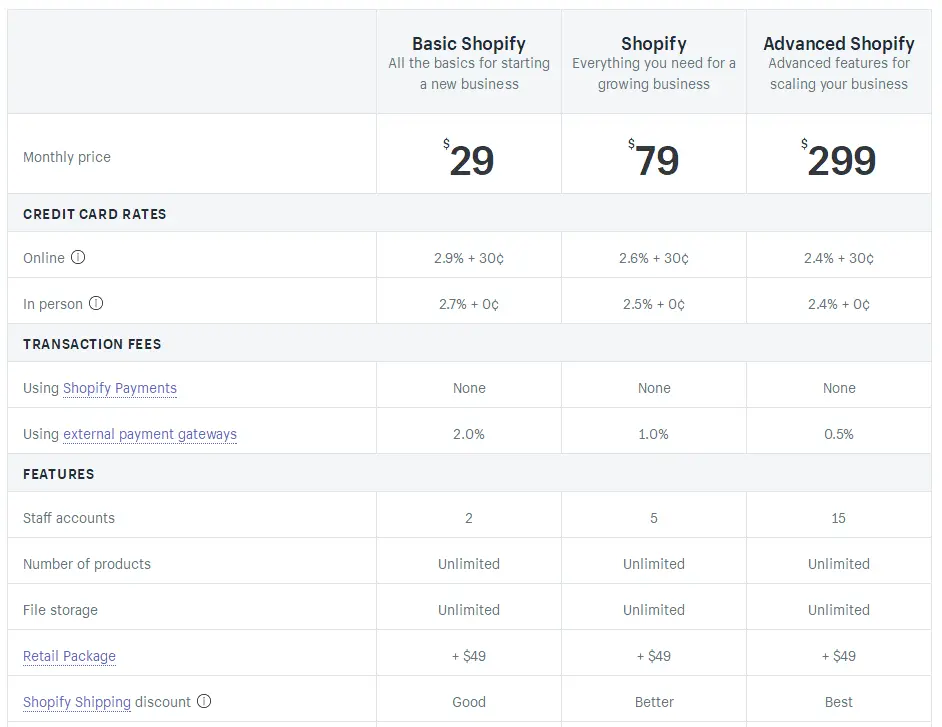This screenshot has width=942, height=727.
Task: Click the staff accounts value 15
Action: 839,518
